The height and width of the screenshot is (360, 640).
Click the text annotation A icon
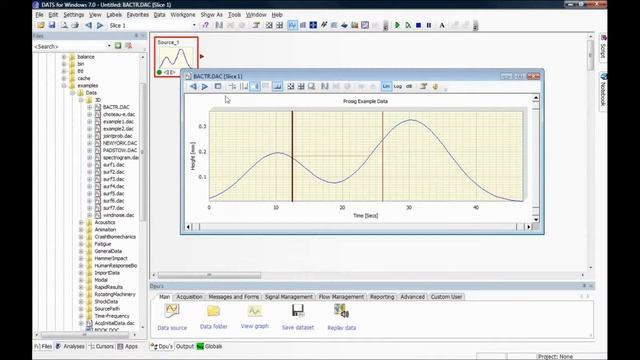tap(442, 25)
